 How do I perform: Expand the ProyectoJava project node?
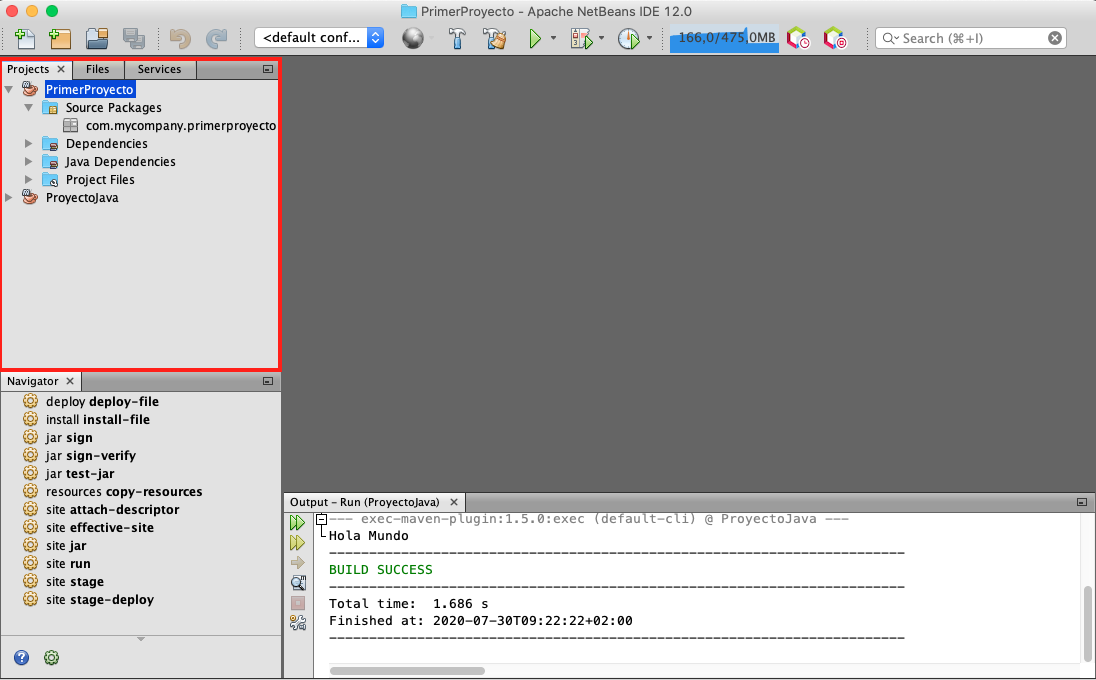point(9,198)
